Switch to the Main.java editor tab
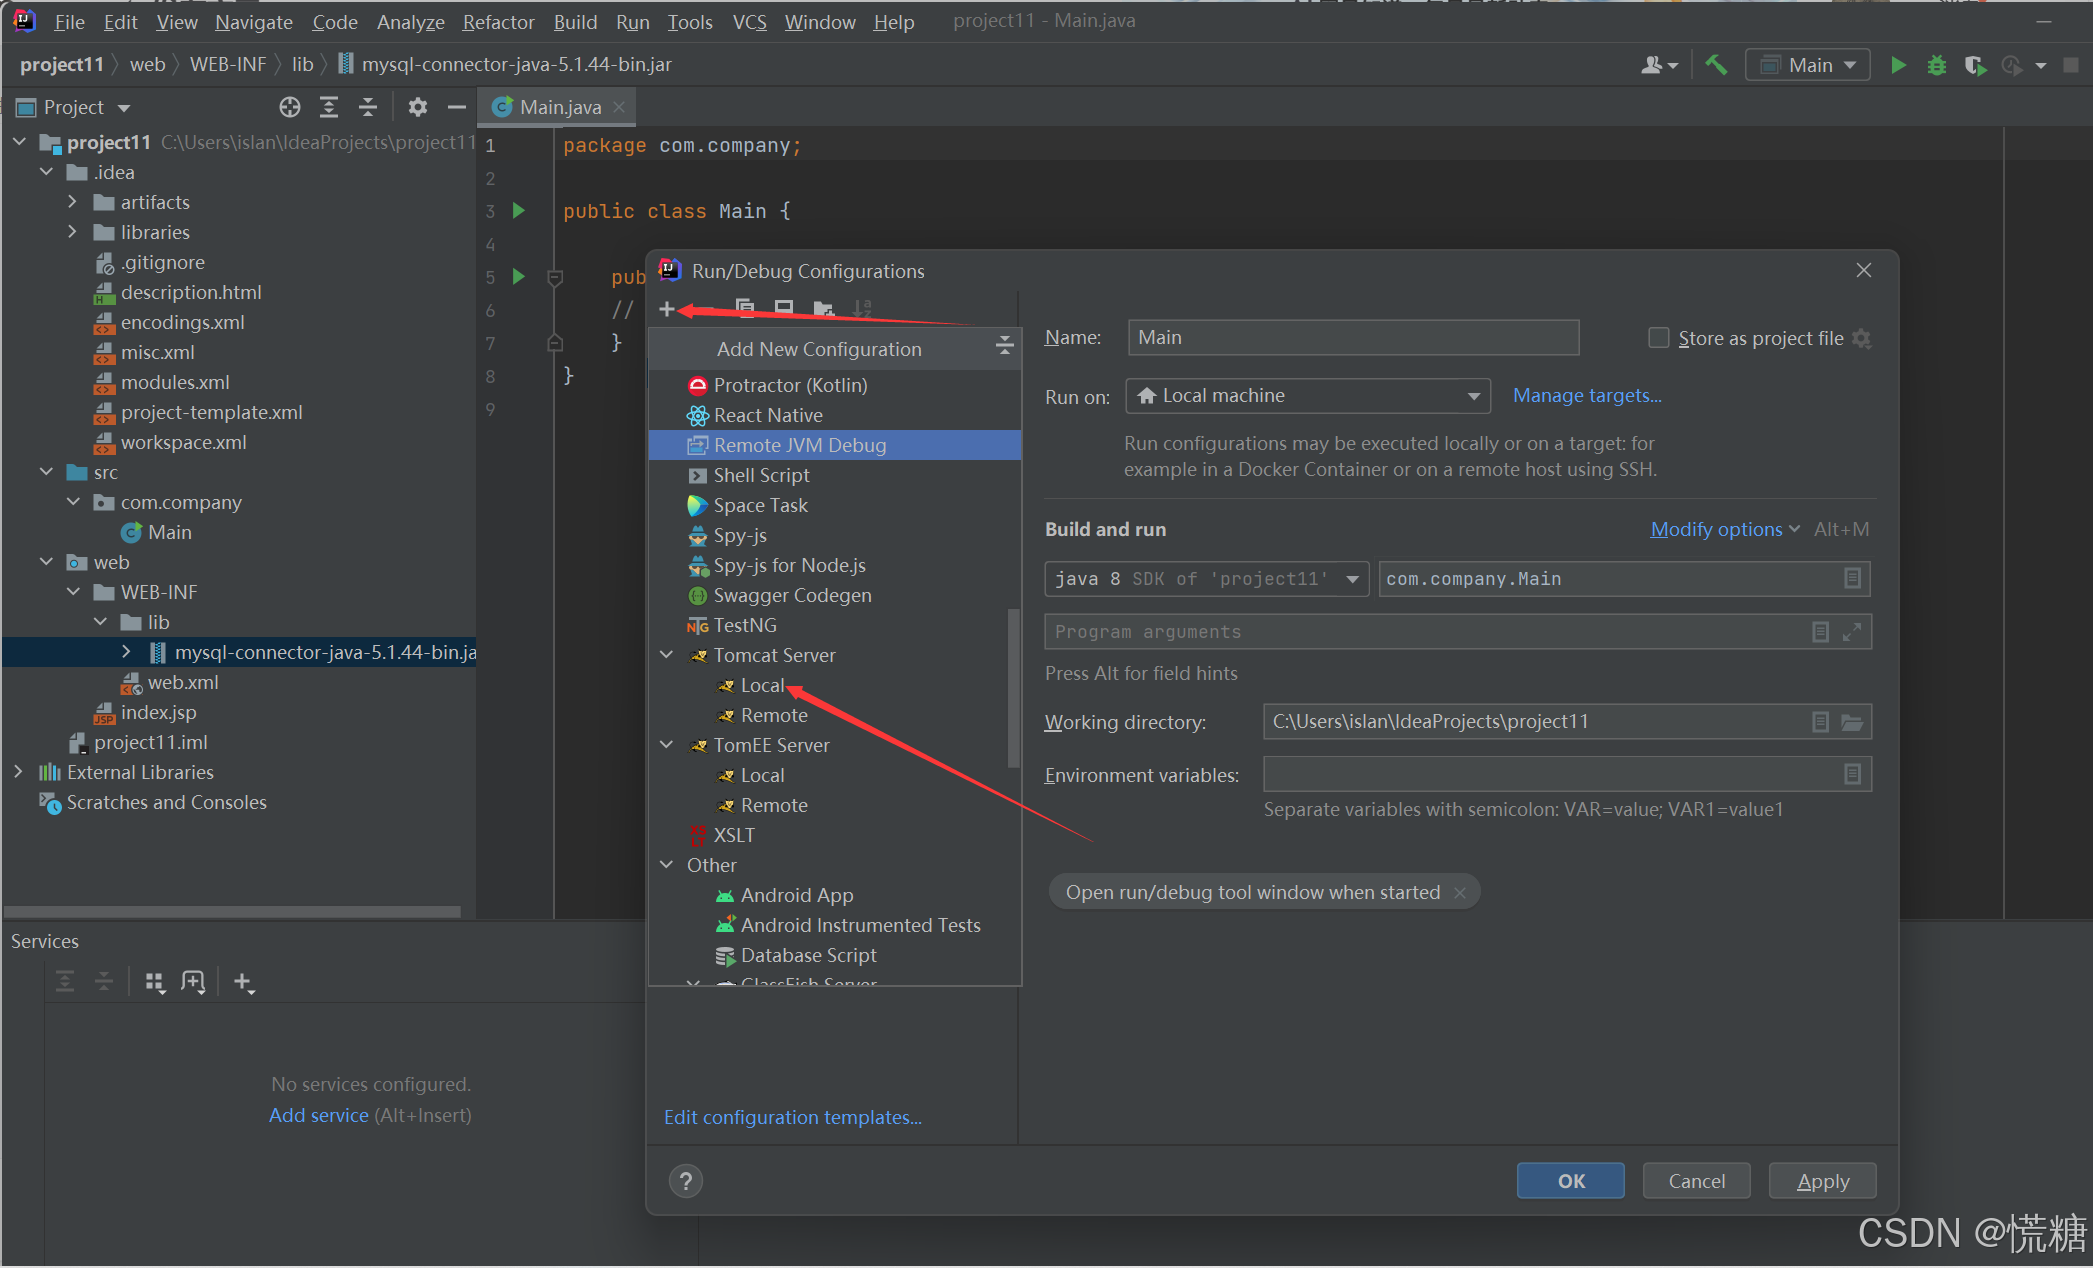 [x=558, y=107]
